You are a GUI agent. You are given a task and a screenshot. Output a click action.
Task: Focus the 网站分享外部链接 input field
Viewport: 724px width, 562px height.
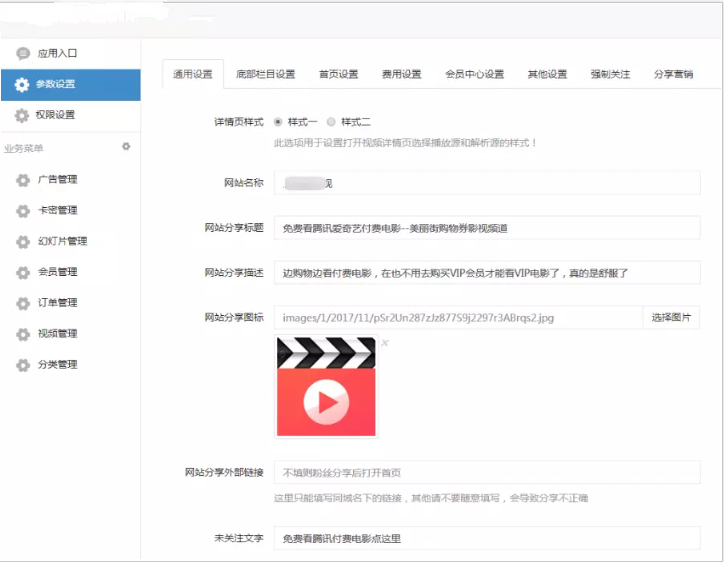click(x=487, y=472)
